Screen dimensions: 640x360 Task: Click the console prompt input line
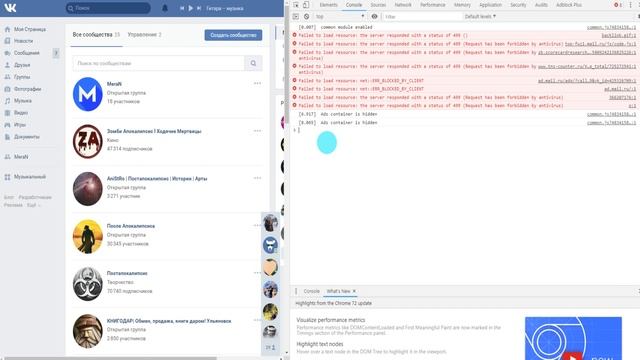(465, 130)
